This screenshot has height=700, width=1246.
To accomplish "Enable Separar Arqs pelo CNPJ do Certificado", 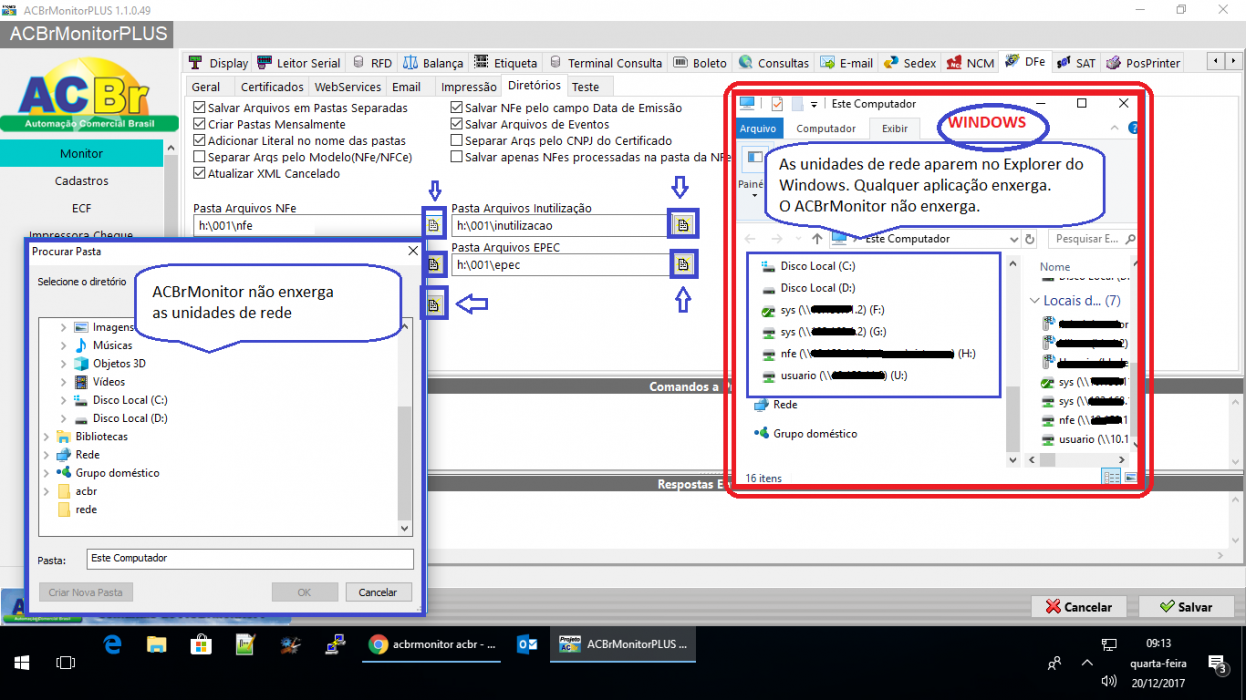I will [x=457, y=141].
